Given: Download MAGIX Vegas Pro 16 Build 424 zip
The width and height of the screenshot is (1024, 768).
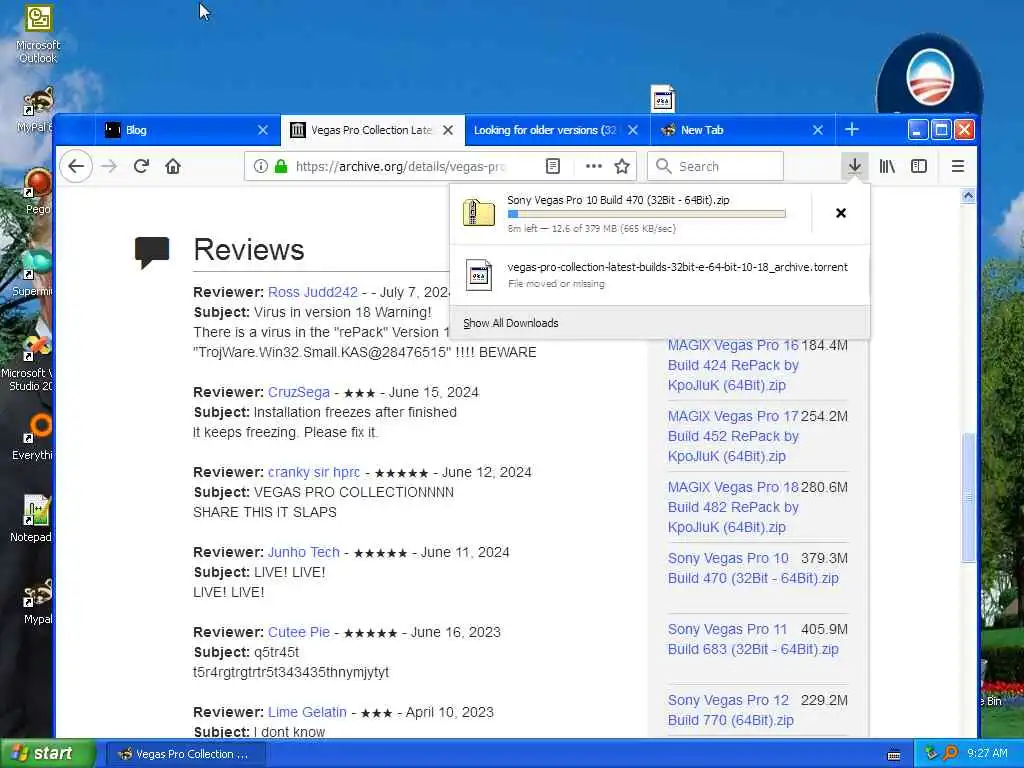Looking at the screenshot, I should [x=733, y=365].
